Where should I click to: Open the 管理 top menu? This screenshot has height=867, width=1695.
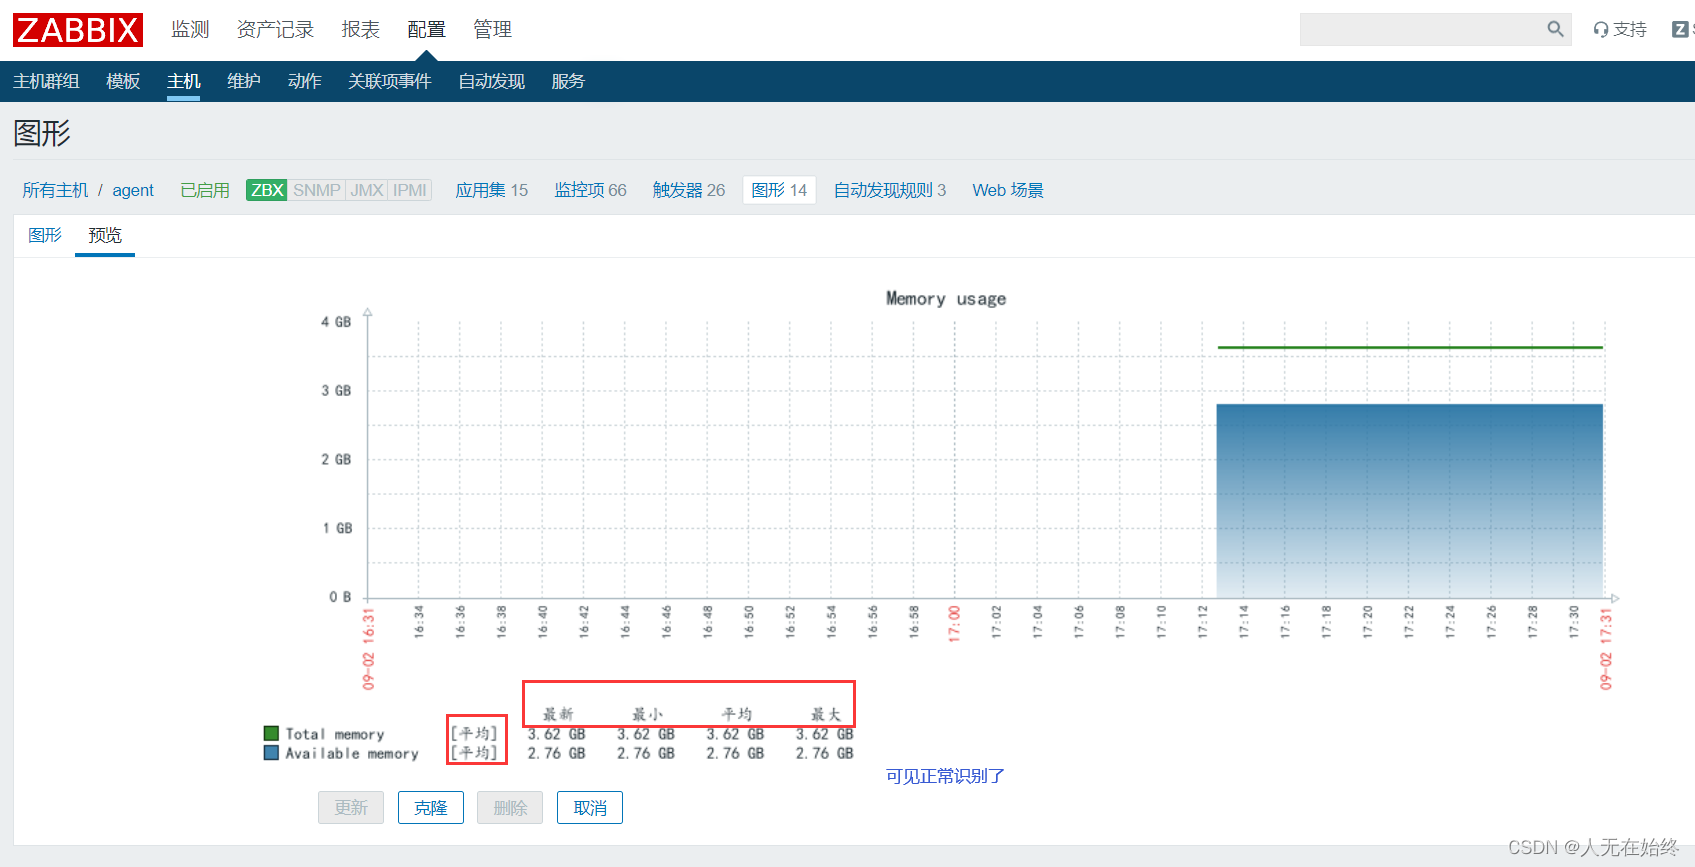(493, 30)
